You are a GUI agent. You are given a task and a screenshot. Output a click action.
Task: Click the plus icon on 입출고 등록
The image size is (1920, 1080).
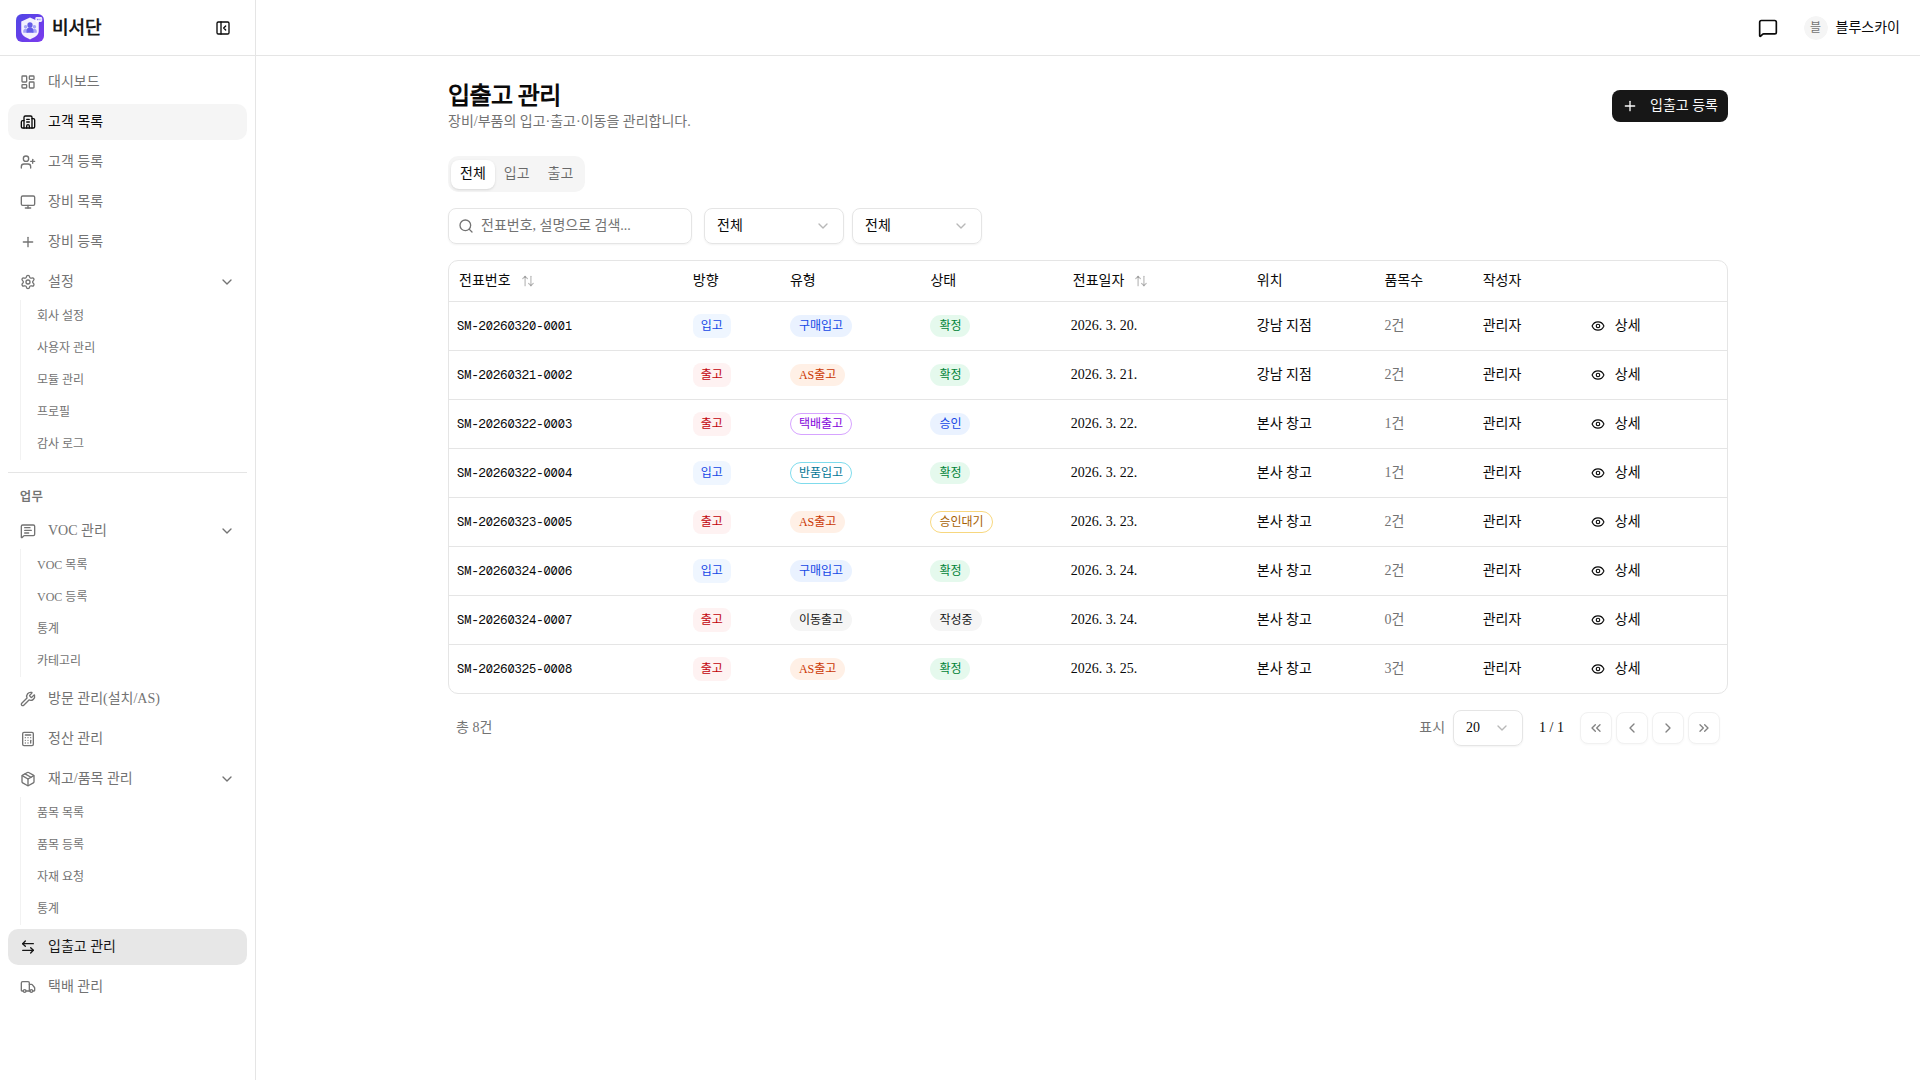[1630, 106]
